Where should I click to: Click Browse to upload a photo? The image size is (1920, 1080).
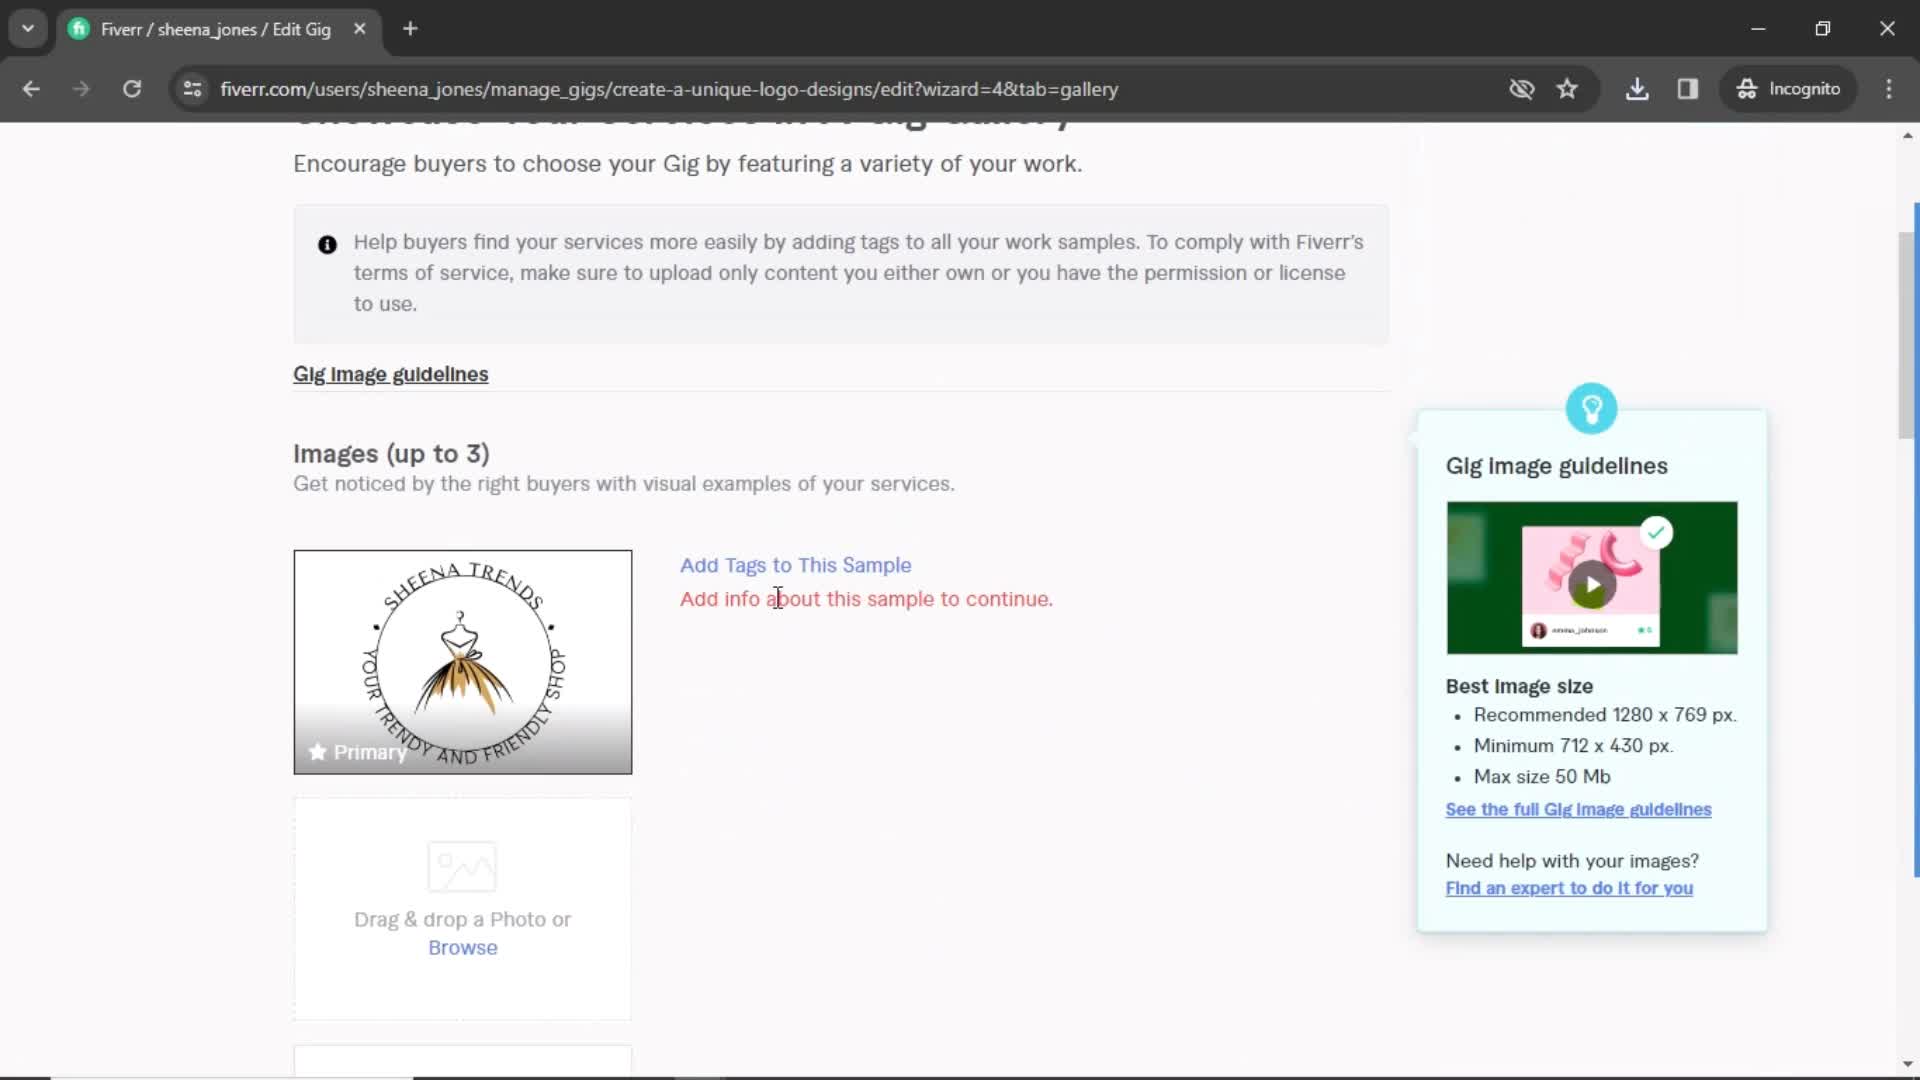(462, 947)
